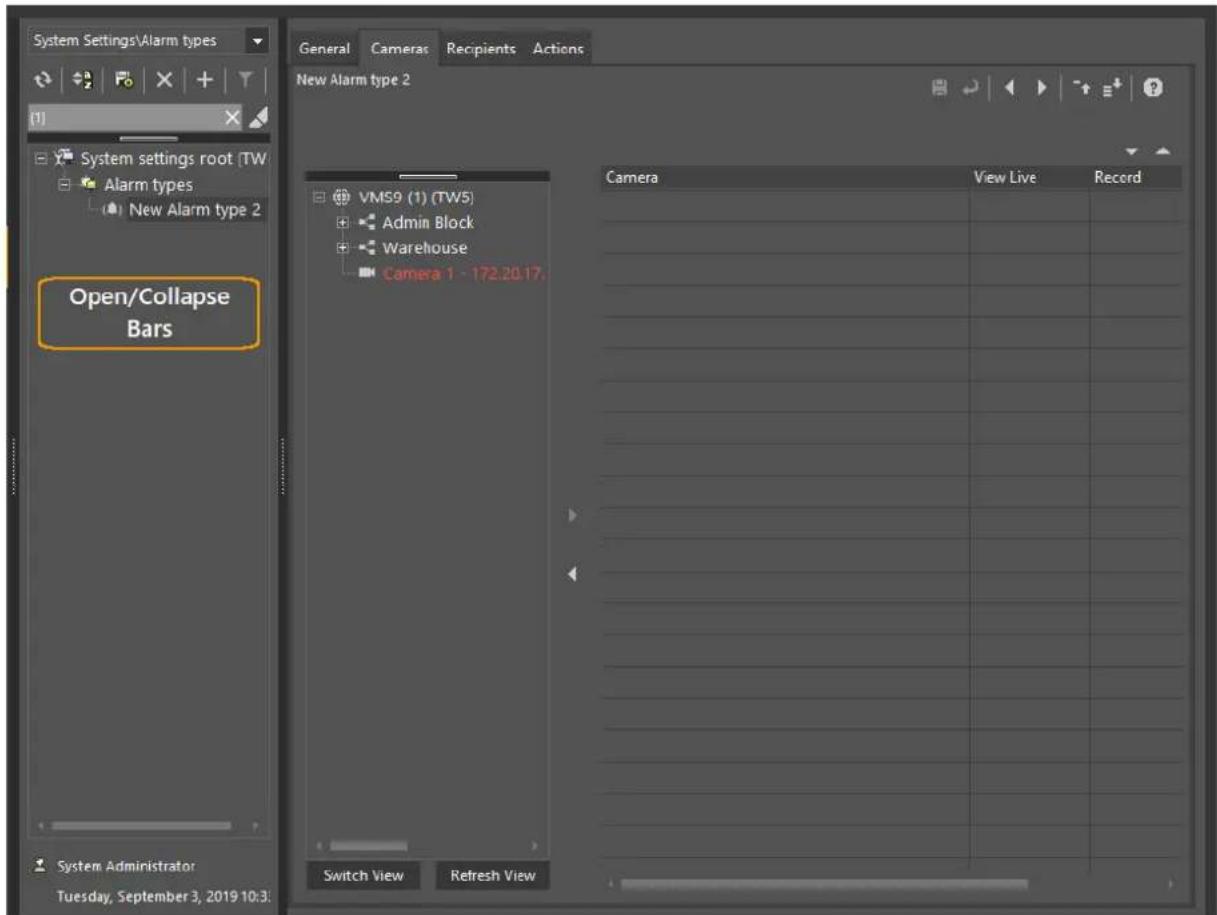Switch to the Cameras tab
Image resolution: width=1217 pixels, height=915 pixels.
(x=399, y=48)
